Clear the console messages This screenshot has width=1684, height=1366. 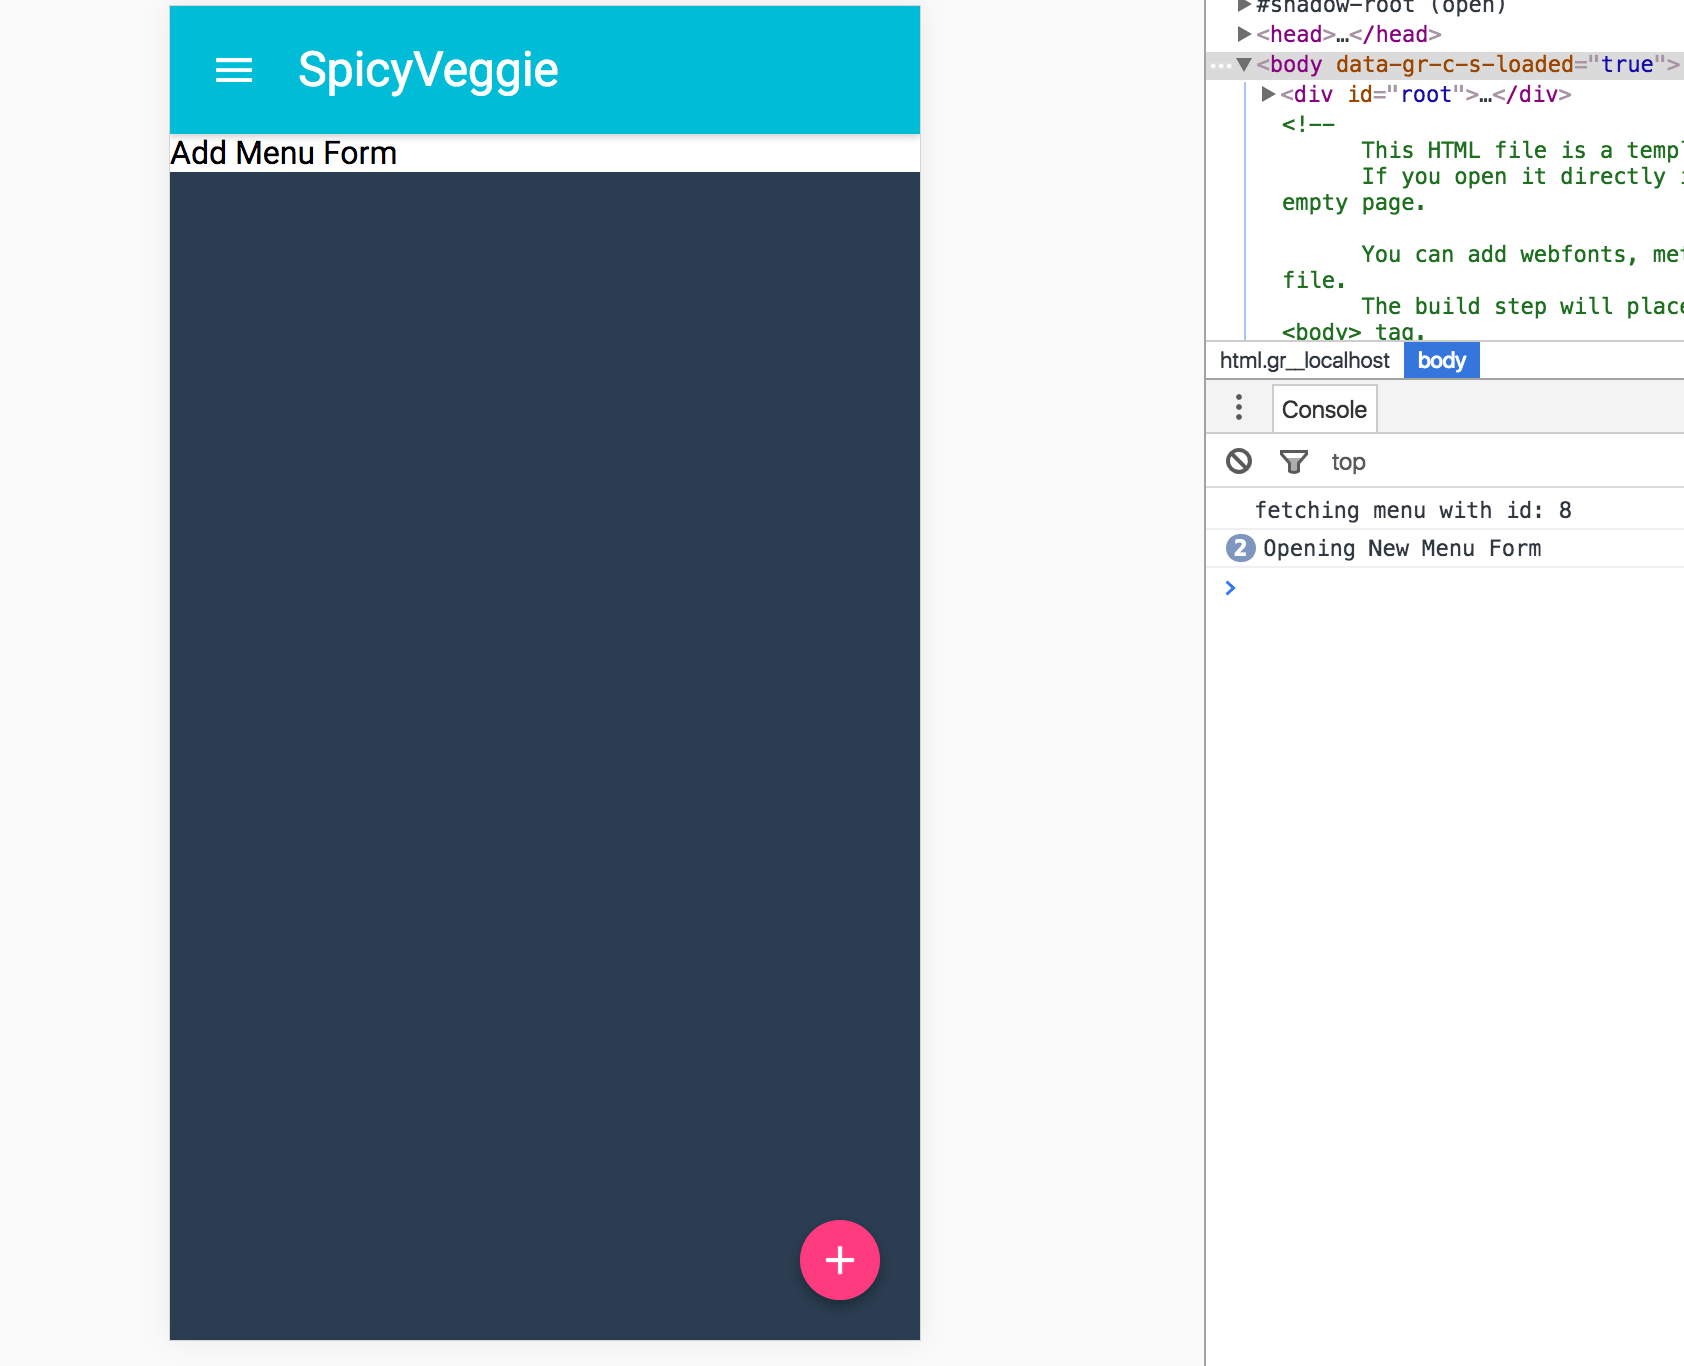tap(1240, 461)
